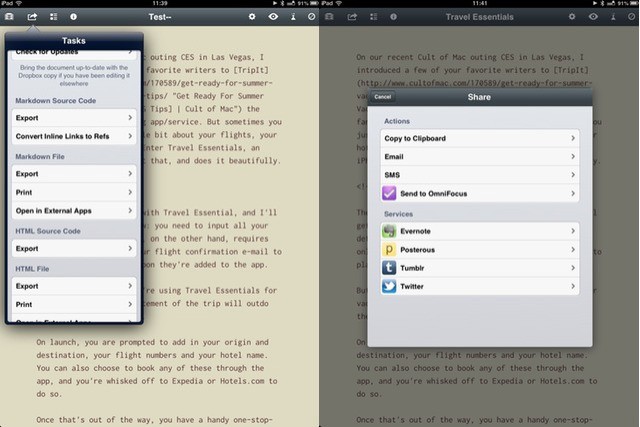Cancel the Share dialog
This screenshot has width=640, height=427.
(382, 97)
